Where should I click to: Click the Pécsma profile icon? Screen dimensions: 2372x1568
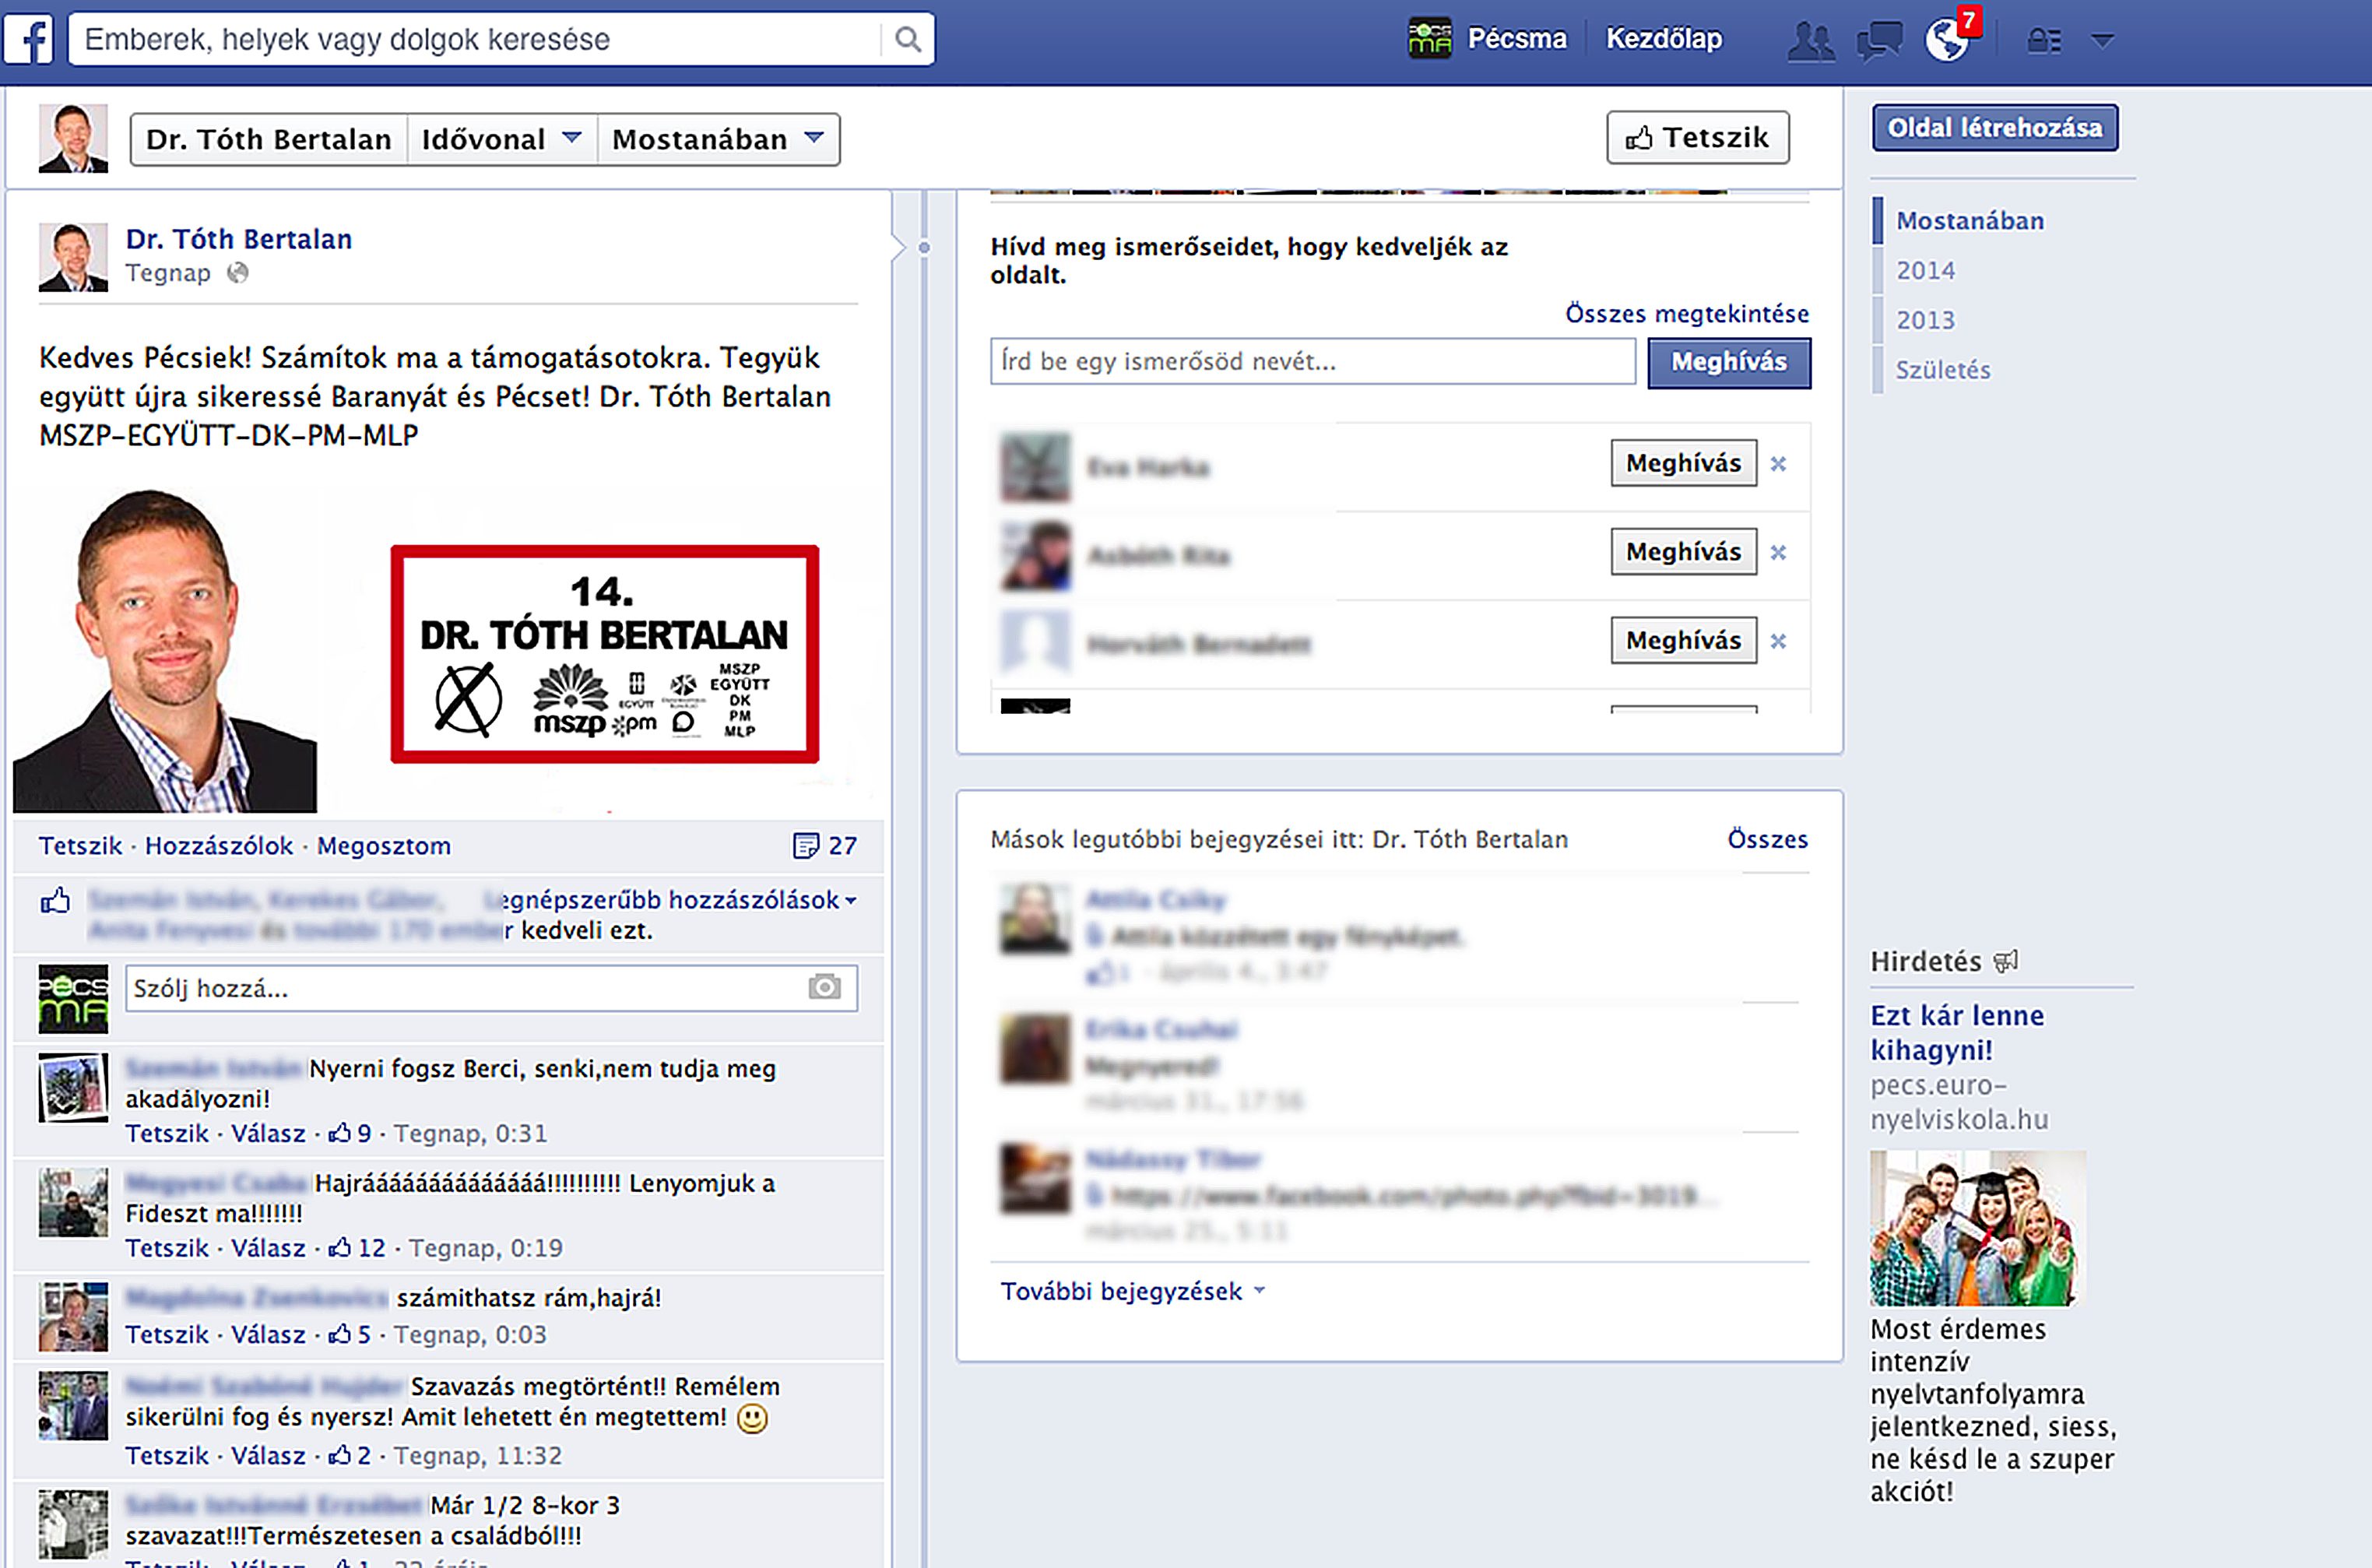(x=1429, y=39)
